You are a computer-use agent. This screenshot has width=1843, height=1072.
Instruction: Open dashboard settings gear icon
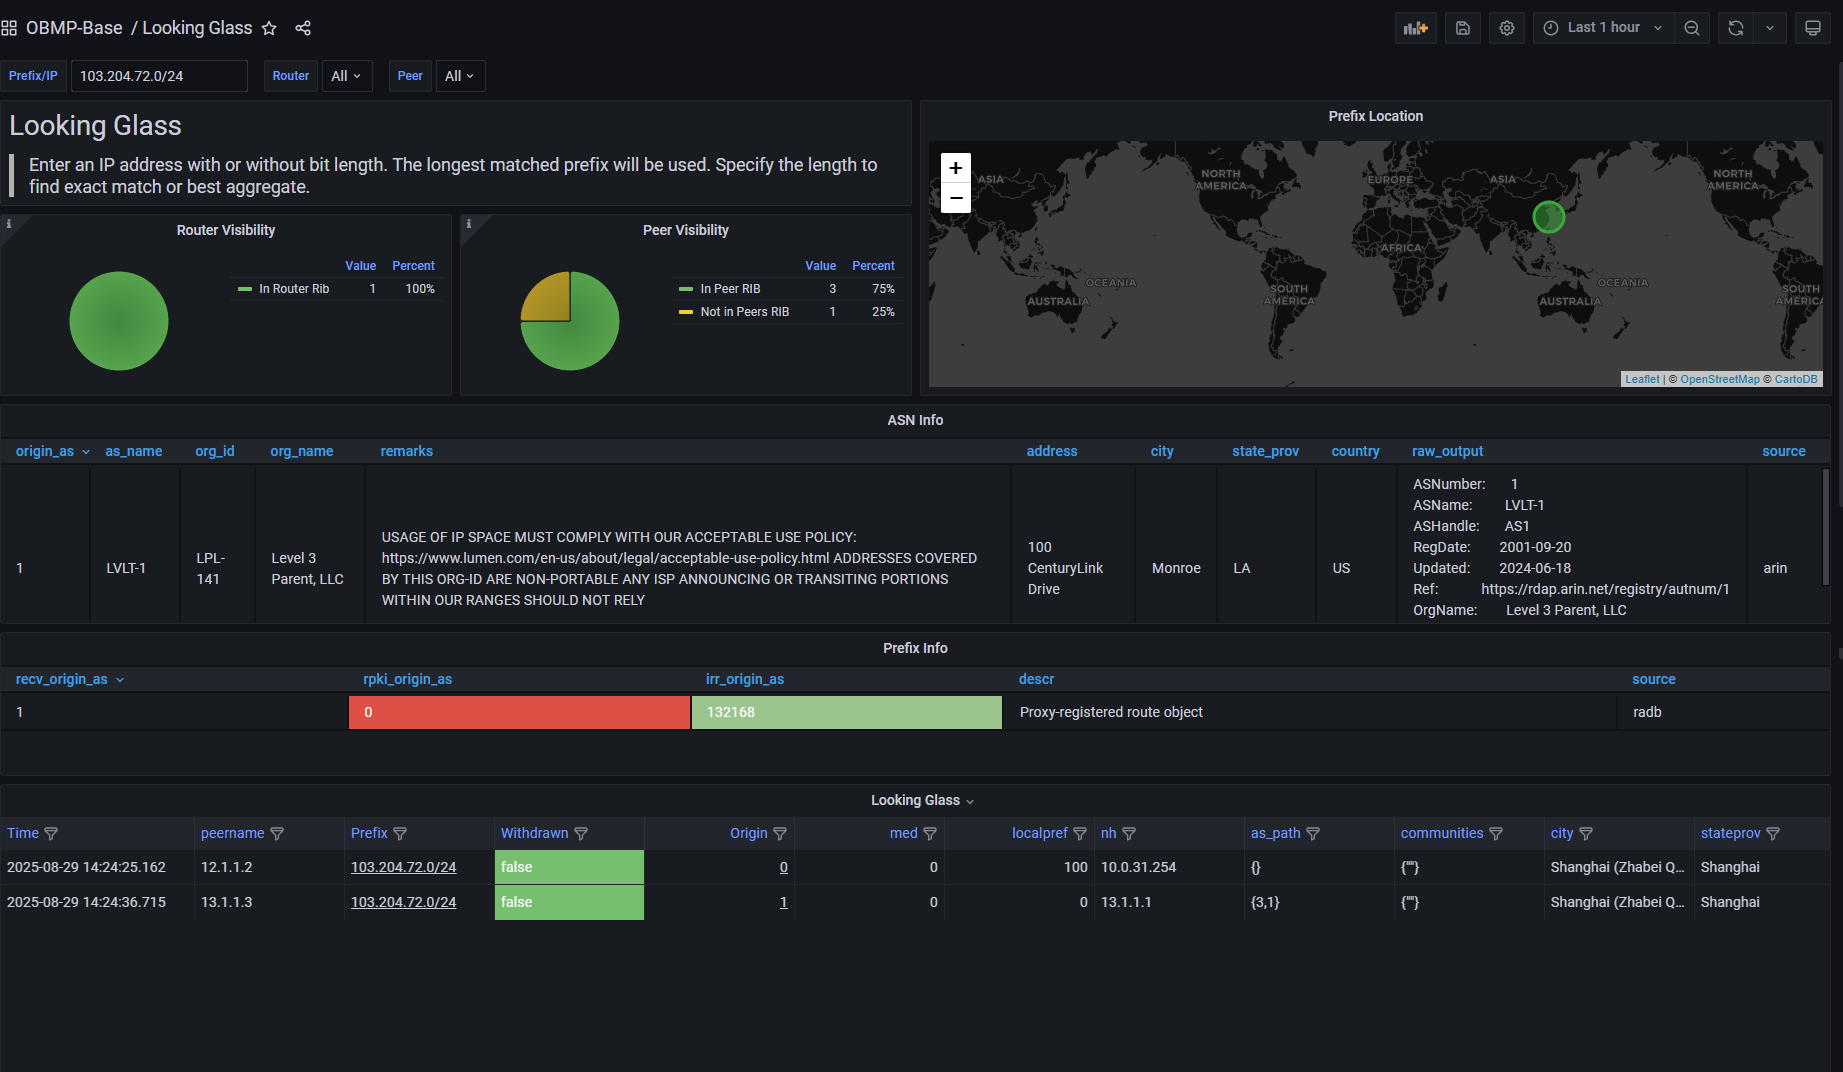pyautogui.click(x=1507, y=28)
